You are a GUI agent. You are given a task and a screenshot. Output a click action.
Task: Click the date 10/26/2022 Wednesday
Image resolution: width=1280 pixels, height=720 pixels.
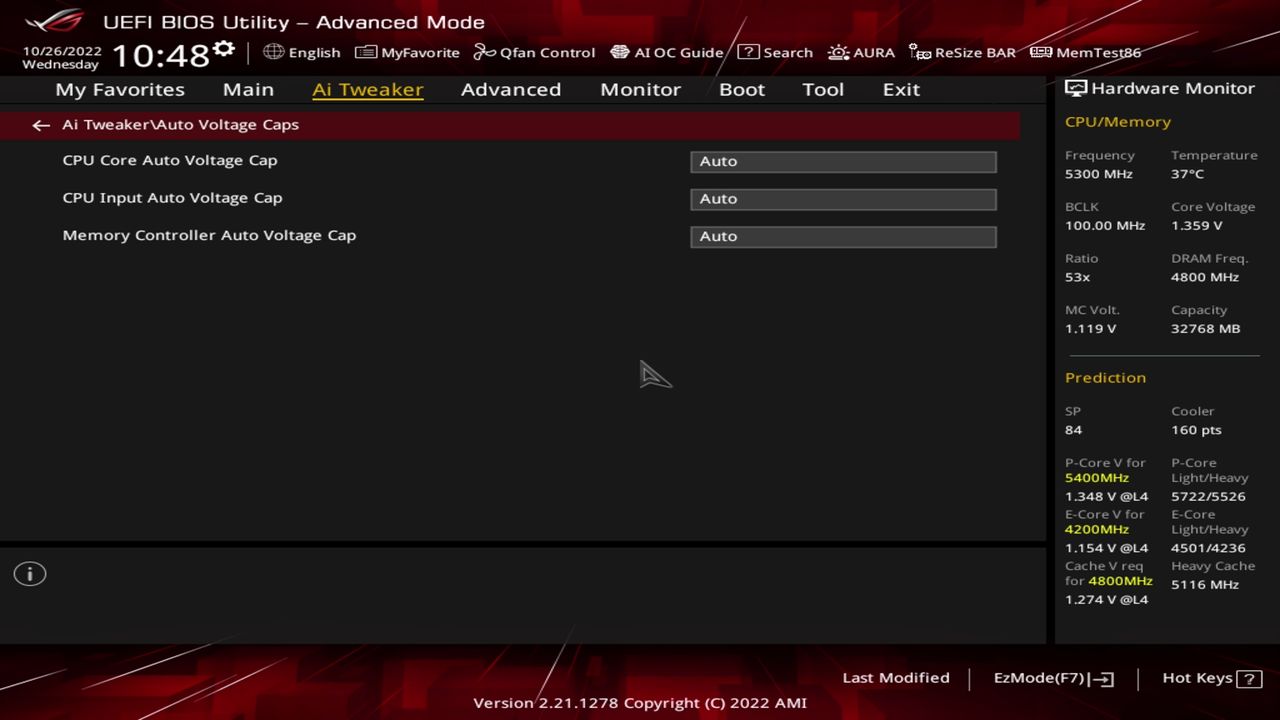click(x=62, y=57)
